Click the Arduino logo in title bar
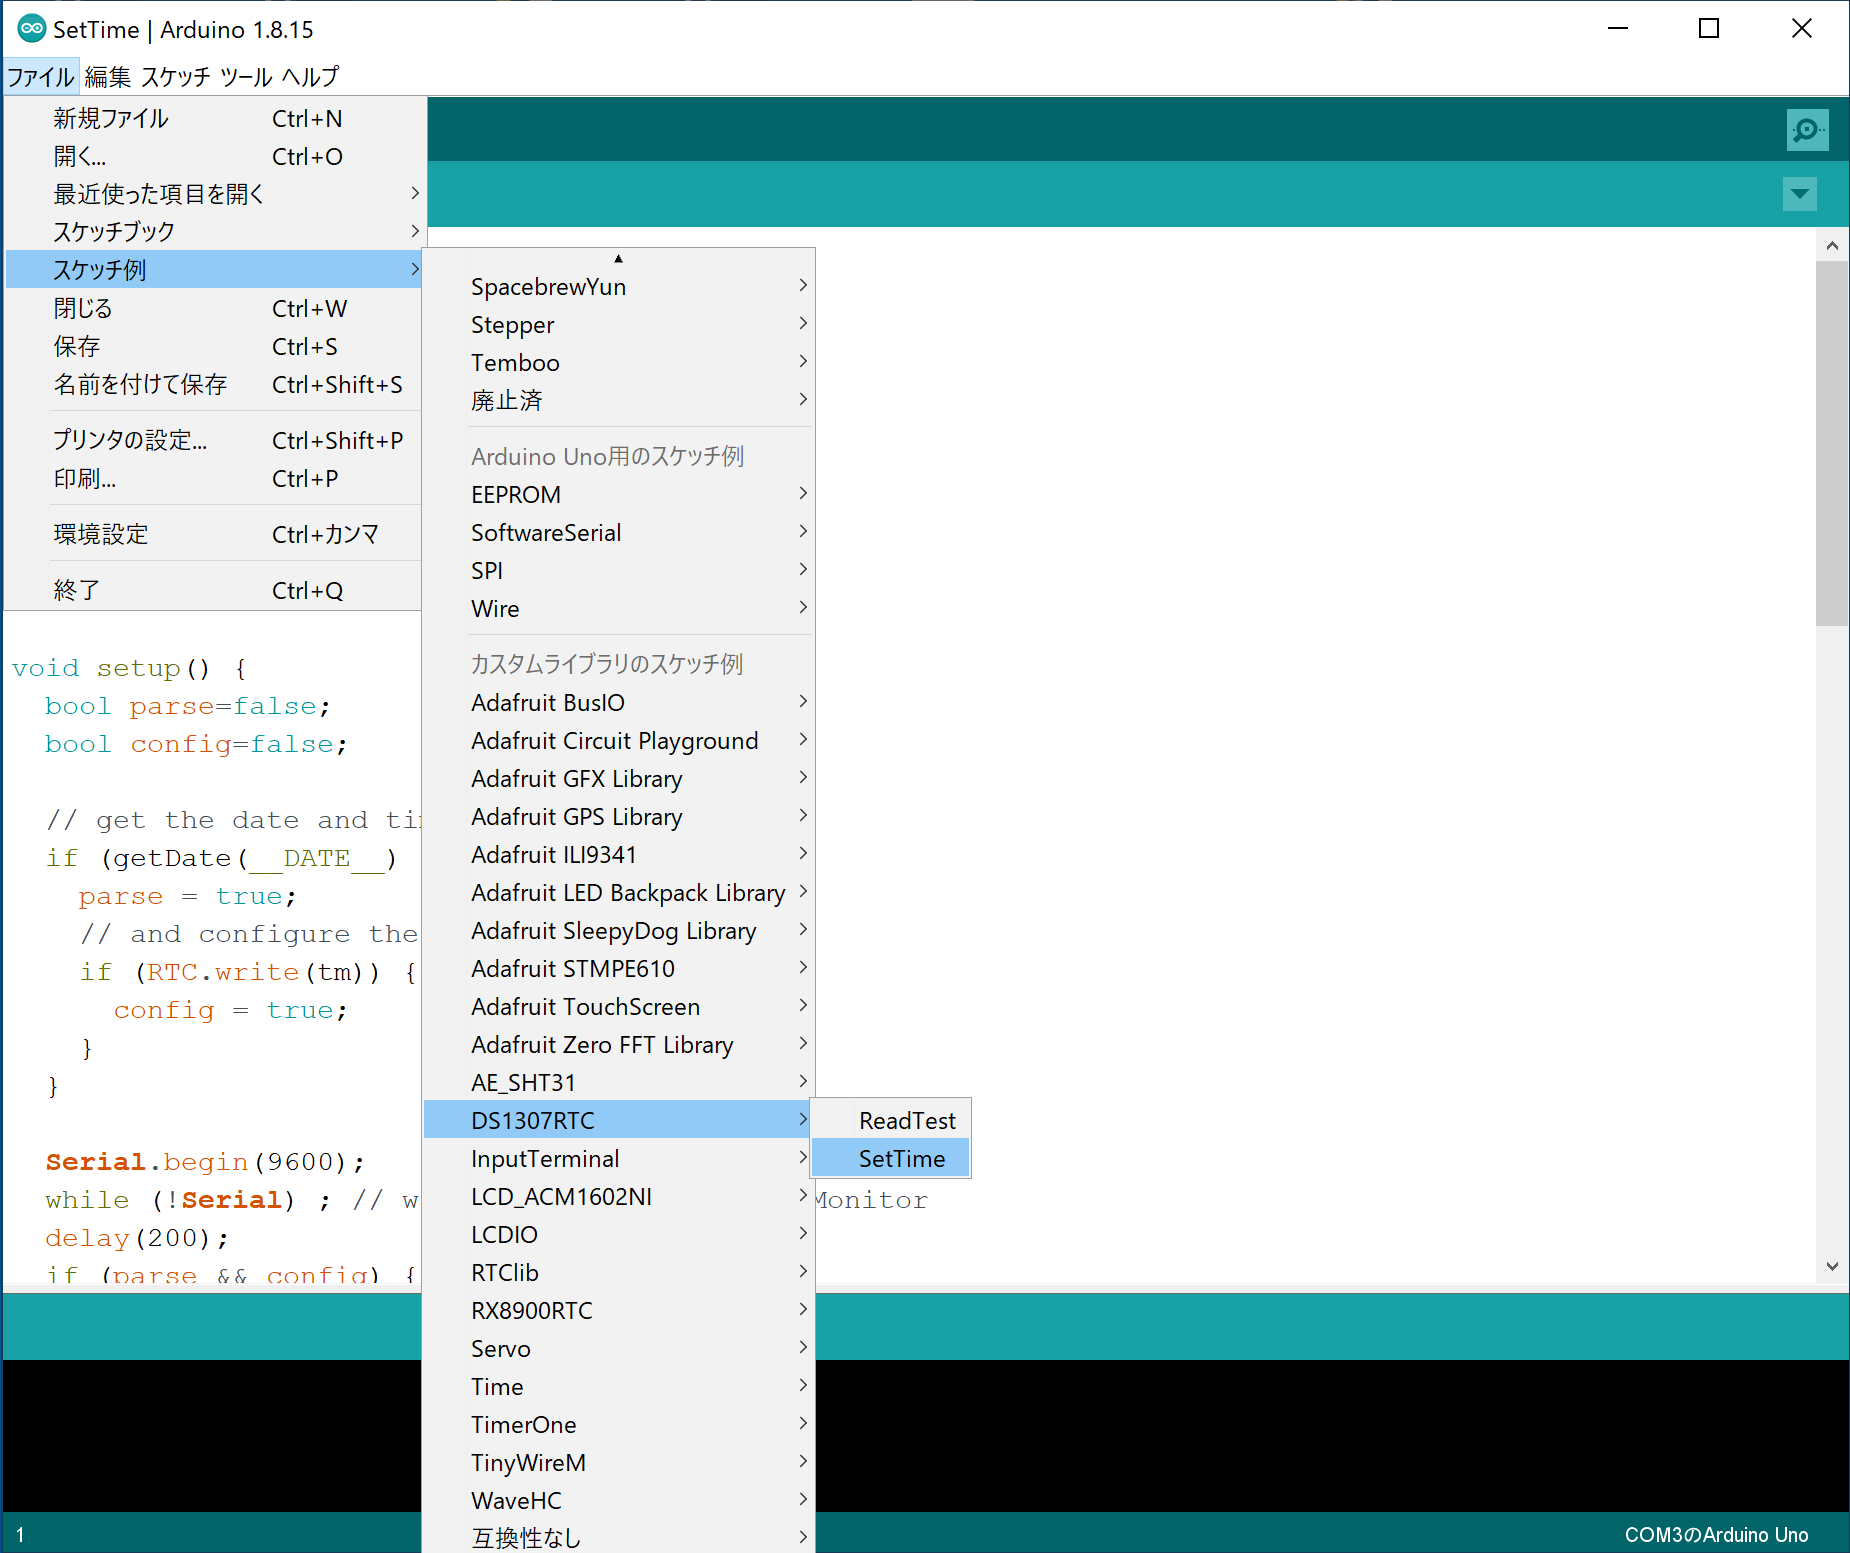 (31, 29)
